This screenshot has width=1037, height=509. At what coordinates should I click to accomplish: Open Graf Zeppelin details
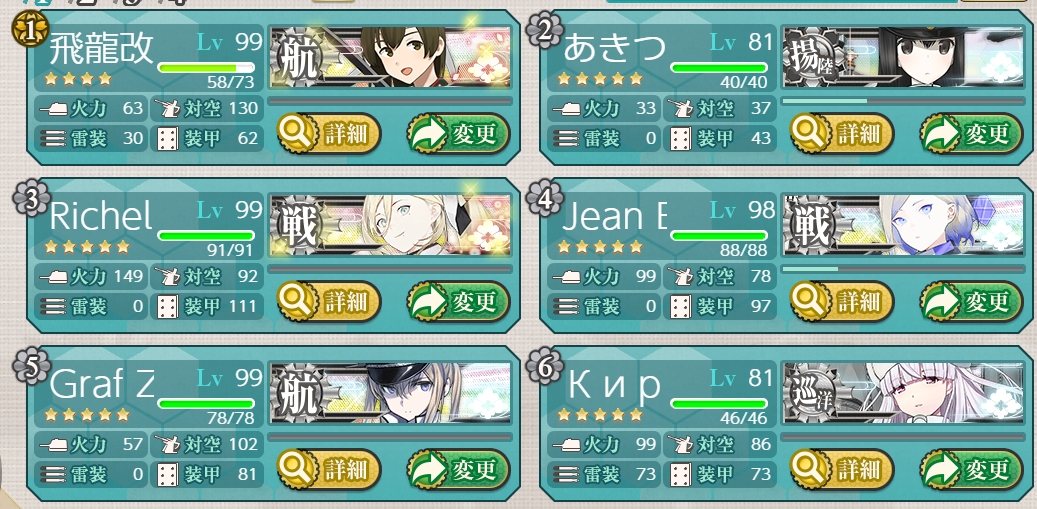pos(329,469)
